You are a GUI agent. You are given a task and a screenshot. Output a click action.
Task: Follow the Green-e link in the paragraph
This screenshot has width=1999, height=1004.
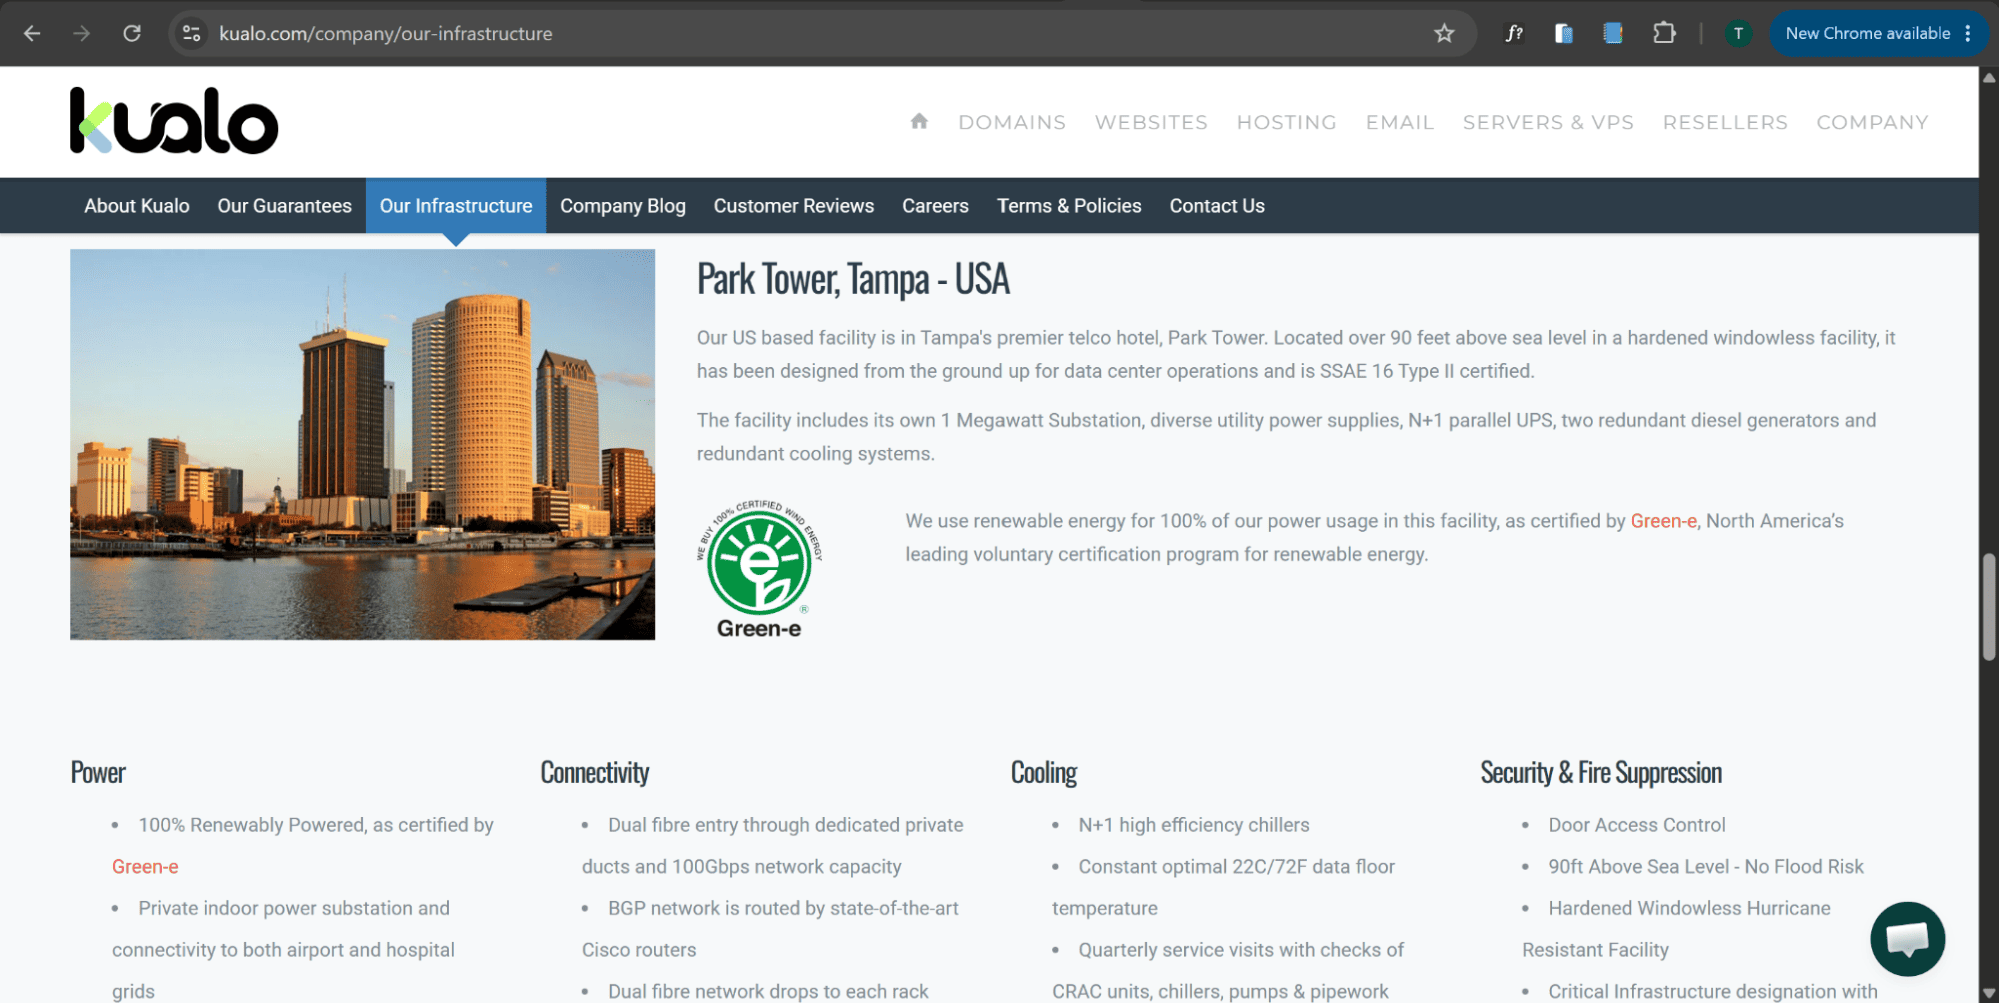(x=1663, y=521)
